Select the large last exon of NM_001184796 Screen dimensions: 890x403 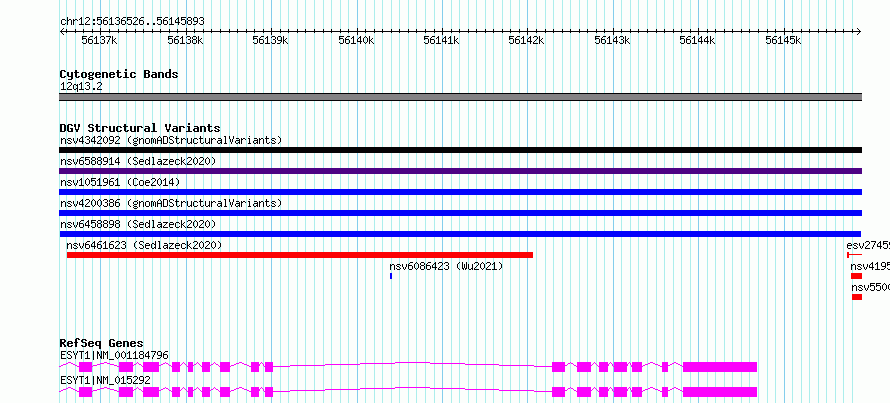(x=720, y=367)
